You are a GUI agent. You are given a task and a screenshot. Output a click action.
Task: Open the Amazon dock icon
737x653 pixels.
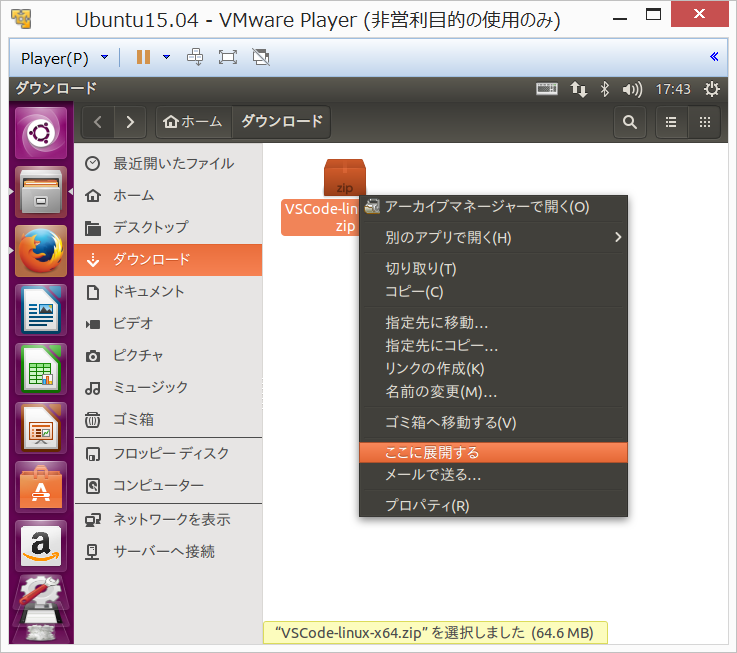(x=41, y=546)
